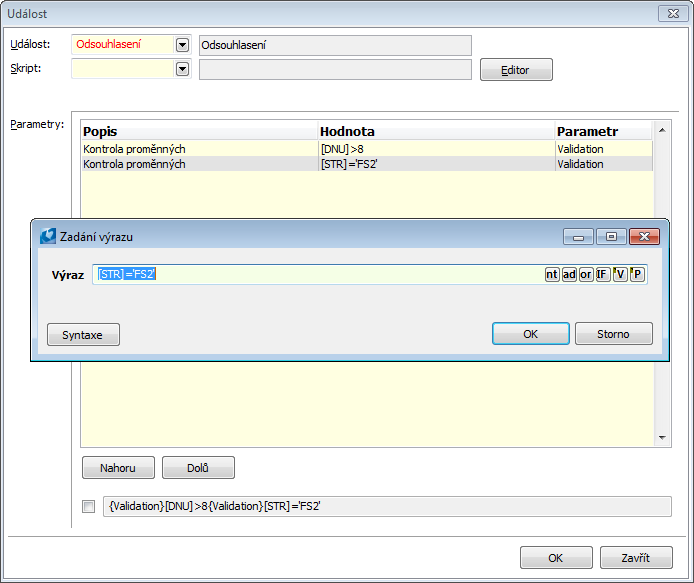
Task: Move the parameter up with Nahoru
Action: (x=118, y=467)
